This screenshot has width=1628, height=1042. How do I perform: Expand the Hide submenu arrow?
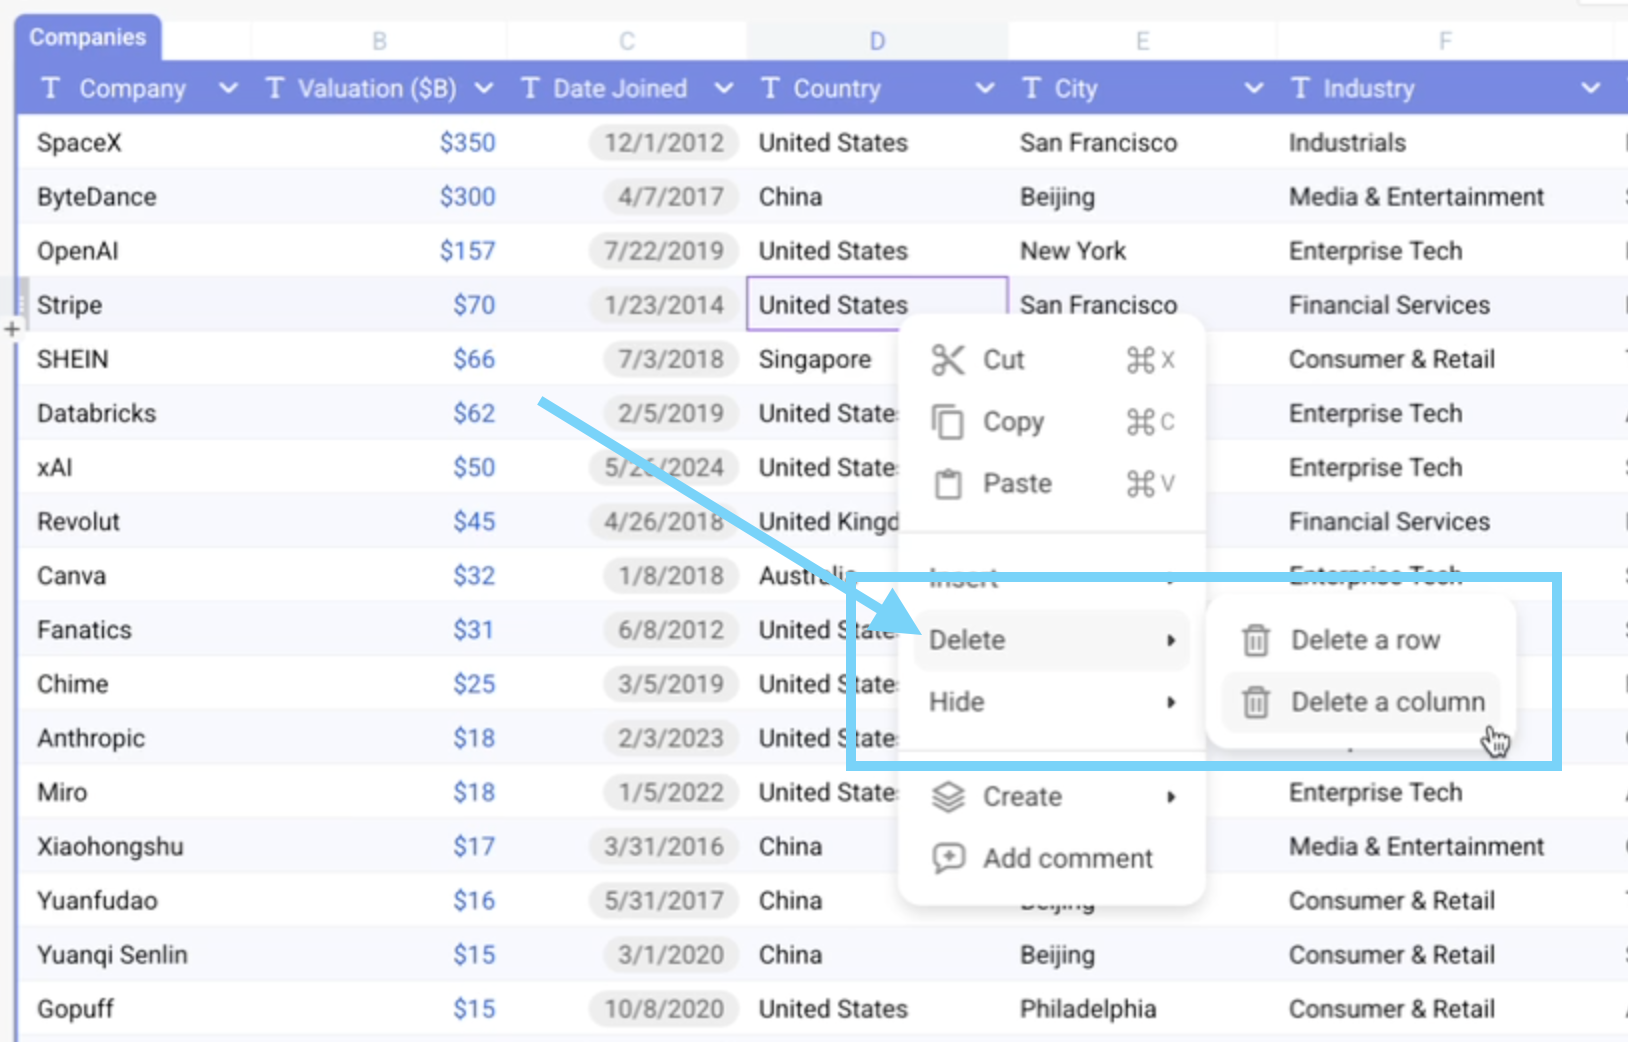1171,702
